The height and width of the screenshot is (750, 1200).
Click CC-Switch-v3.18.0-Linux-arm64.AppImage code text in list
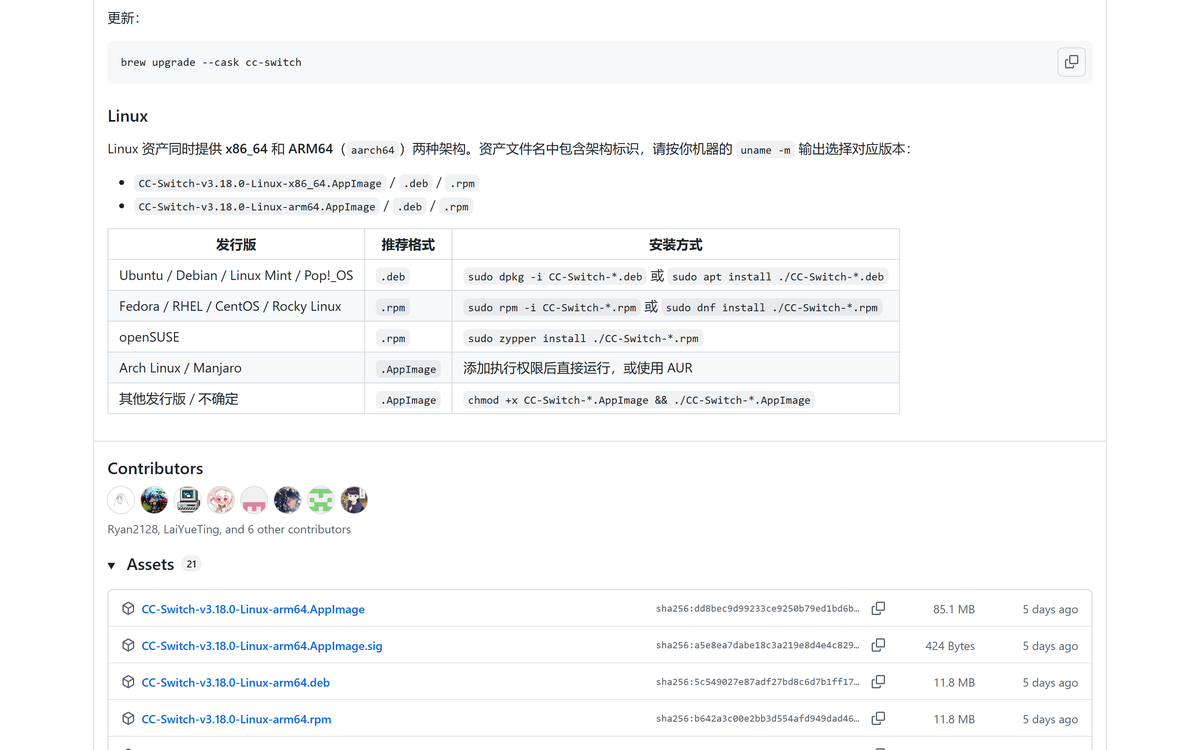point(257,206)
